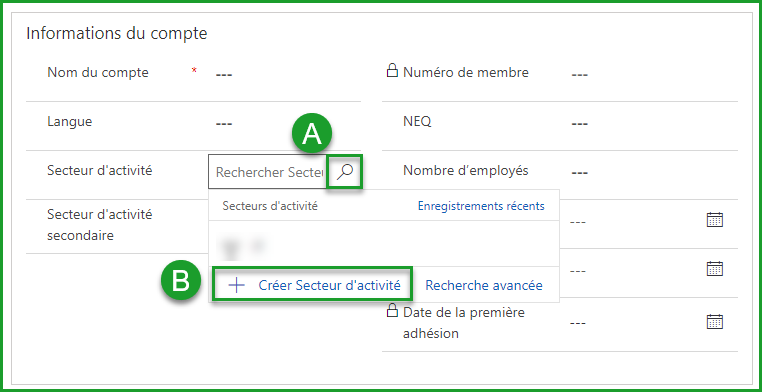This screenshot has height=392, width=762.
Task: Click the lock icon beside Numéro de membre
Action: click(x=392, y=71)
